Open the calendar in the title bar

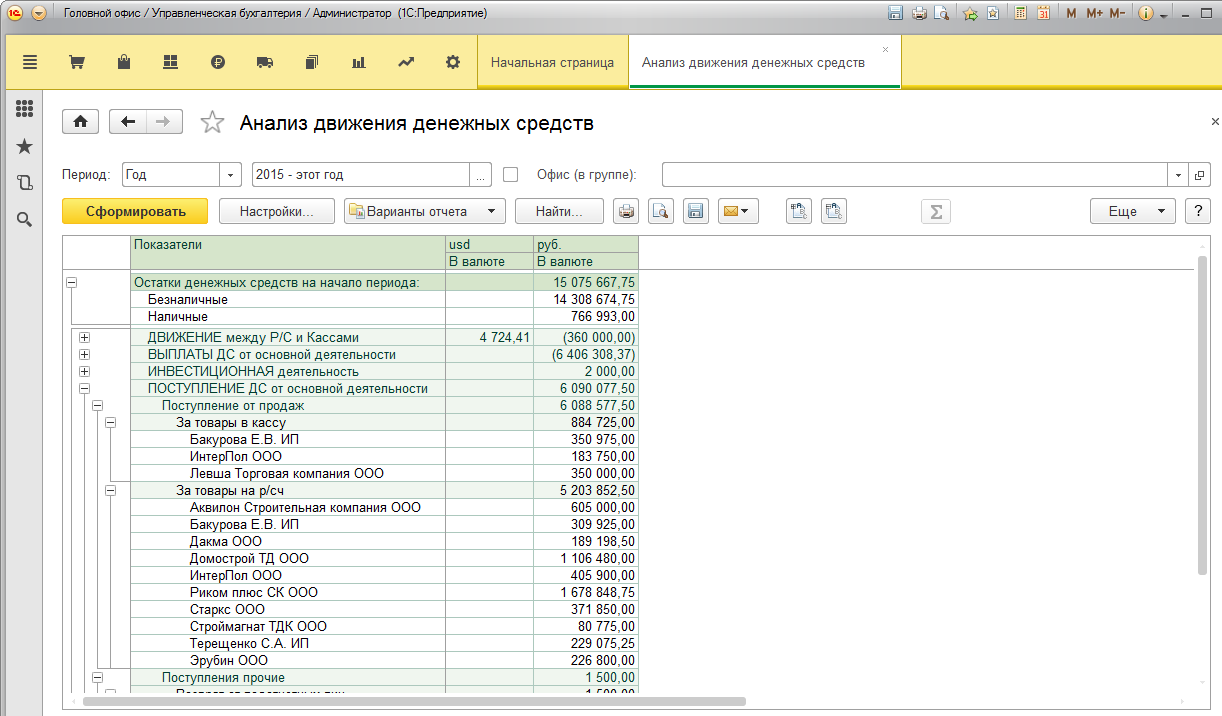tap(1043, 14)
